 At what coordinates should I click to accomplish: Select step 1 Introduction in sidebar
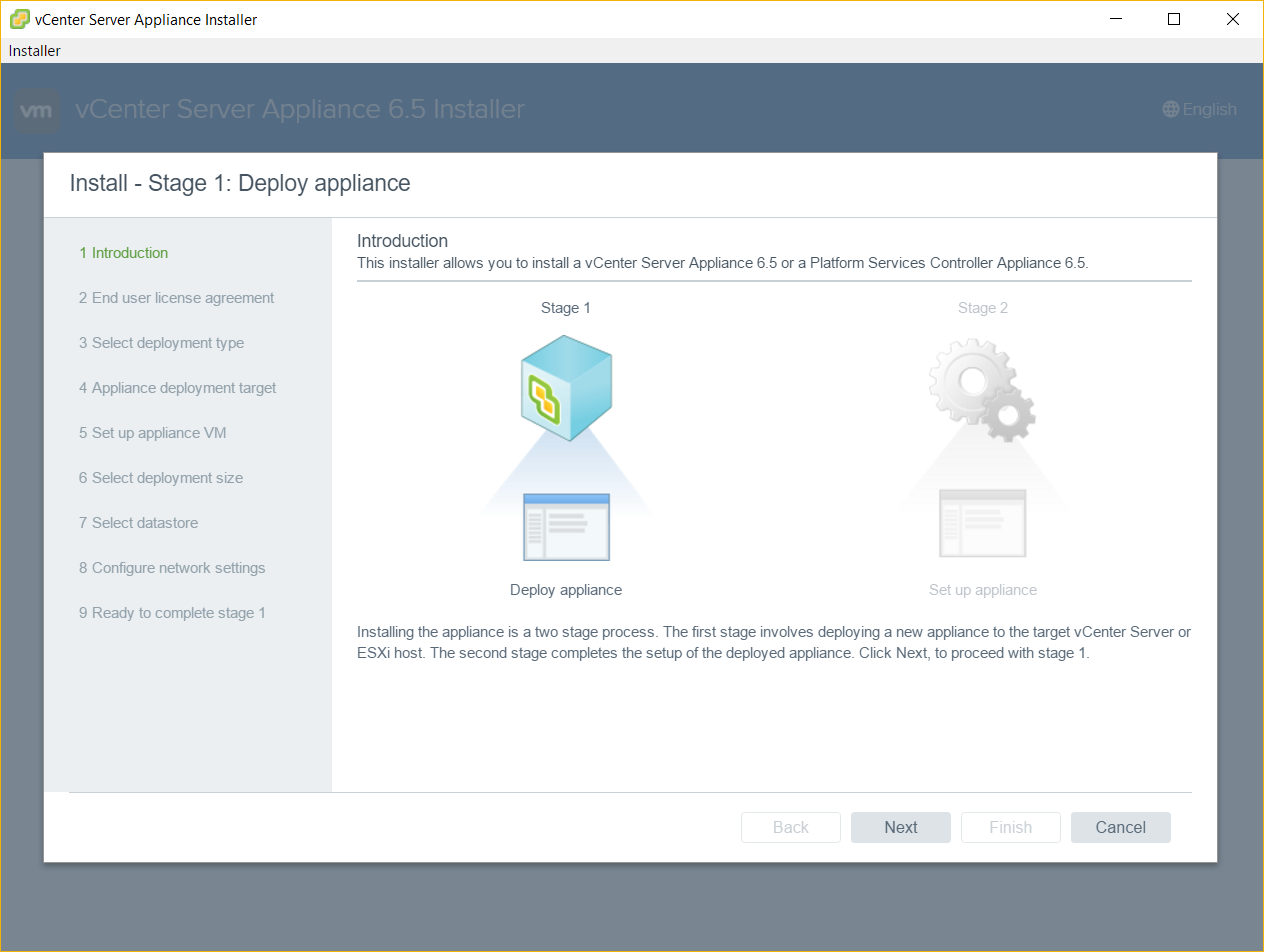[124, 253]
